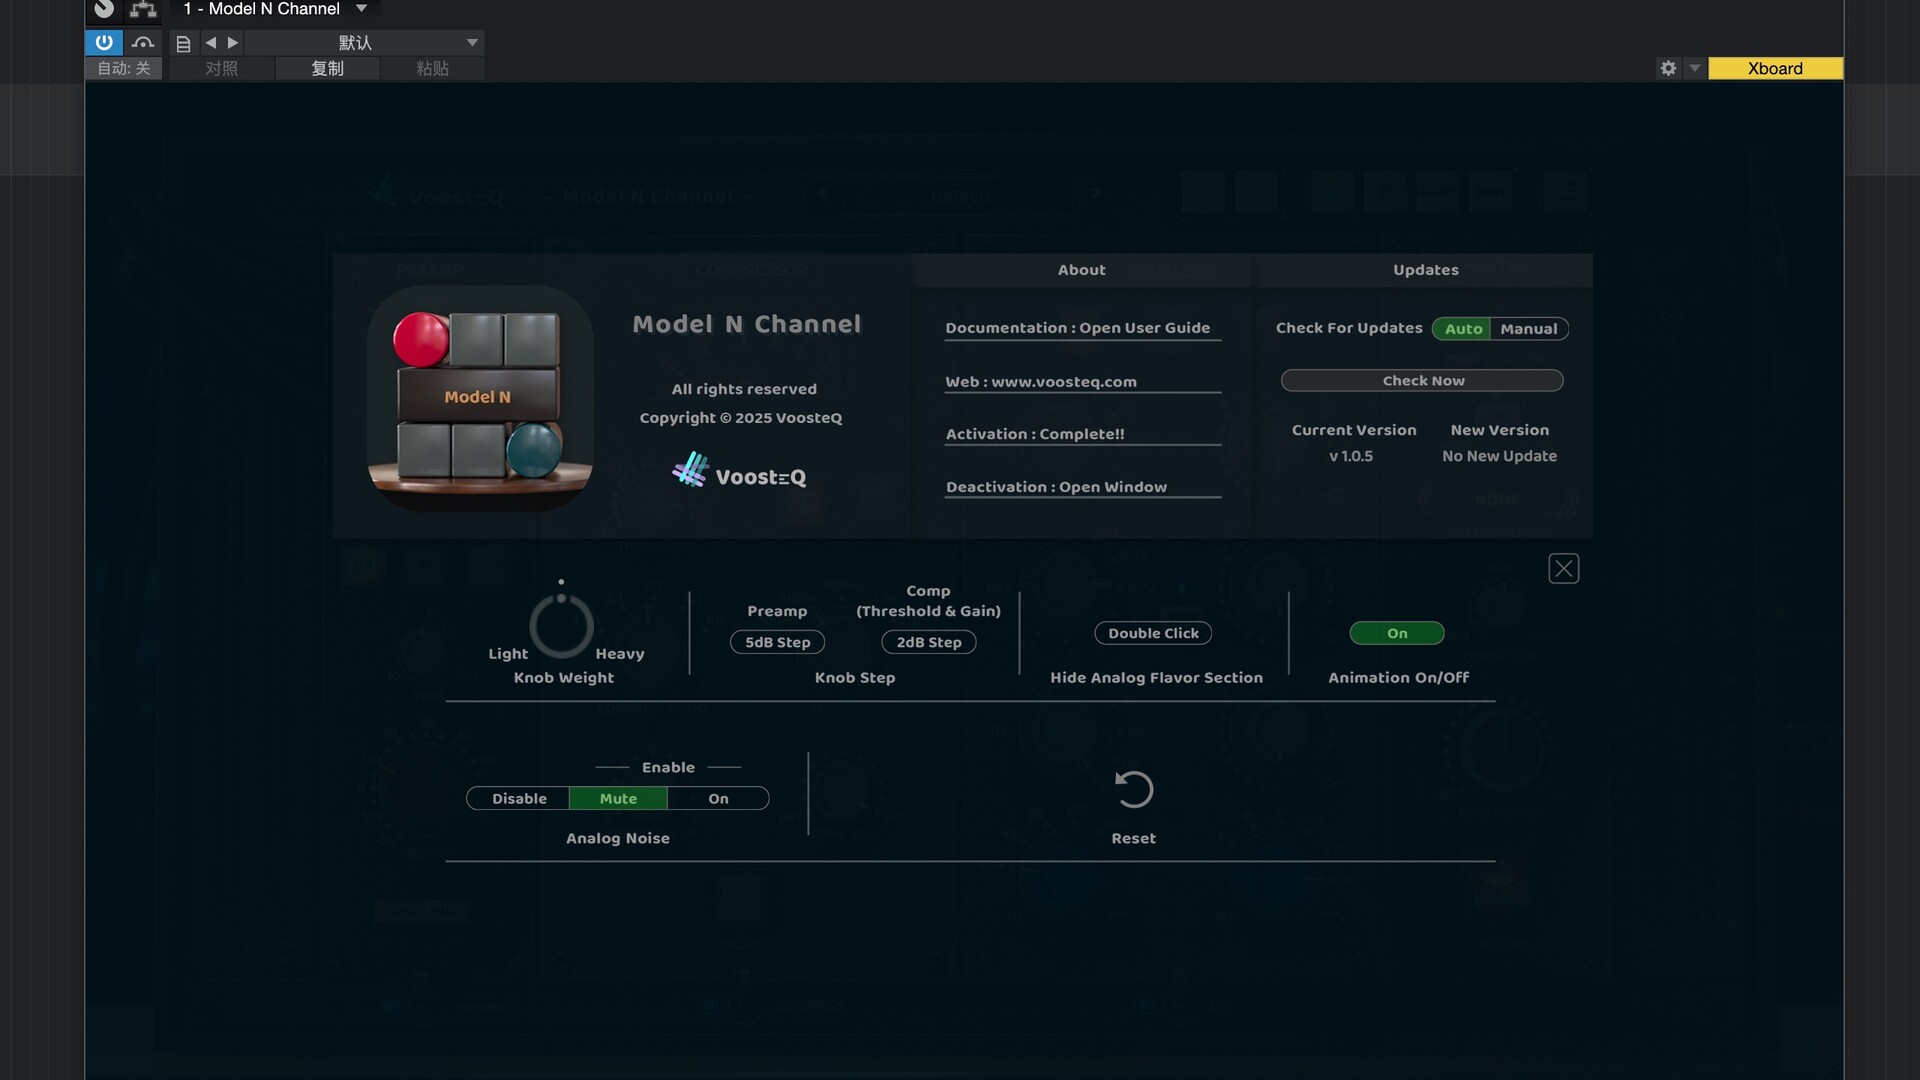Viewport: 1920px width, 1080px height.
Task: Select Disable for Analog Noise
Action: coord(518,799)
